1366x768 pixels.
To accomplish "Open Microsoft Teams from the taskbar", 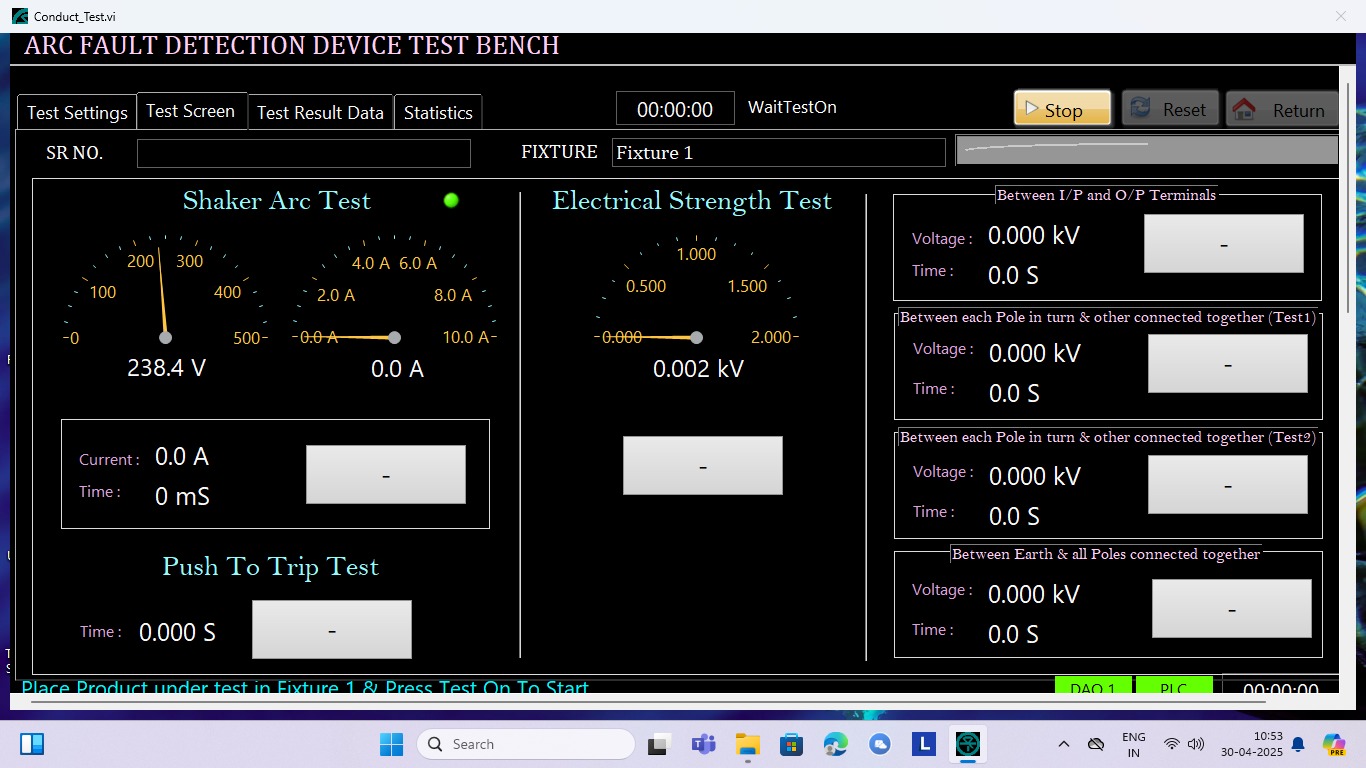I will click(704, 744).
